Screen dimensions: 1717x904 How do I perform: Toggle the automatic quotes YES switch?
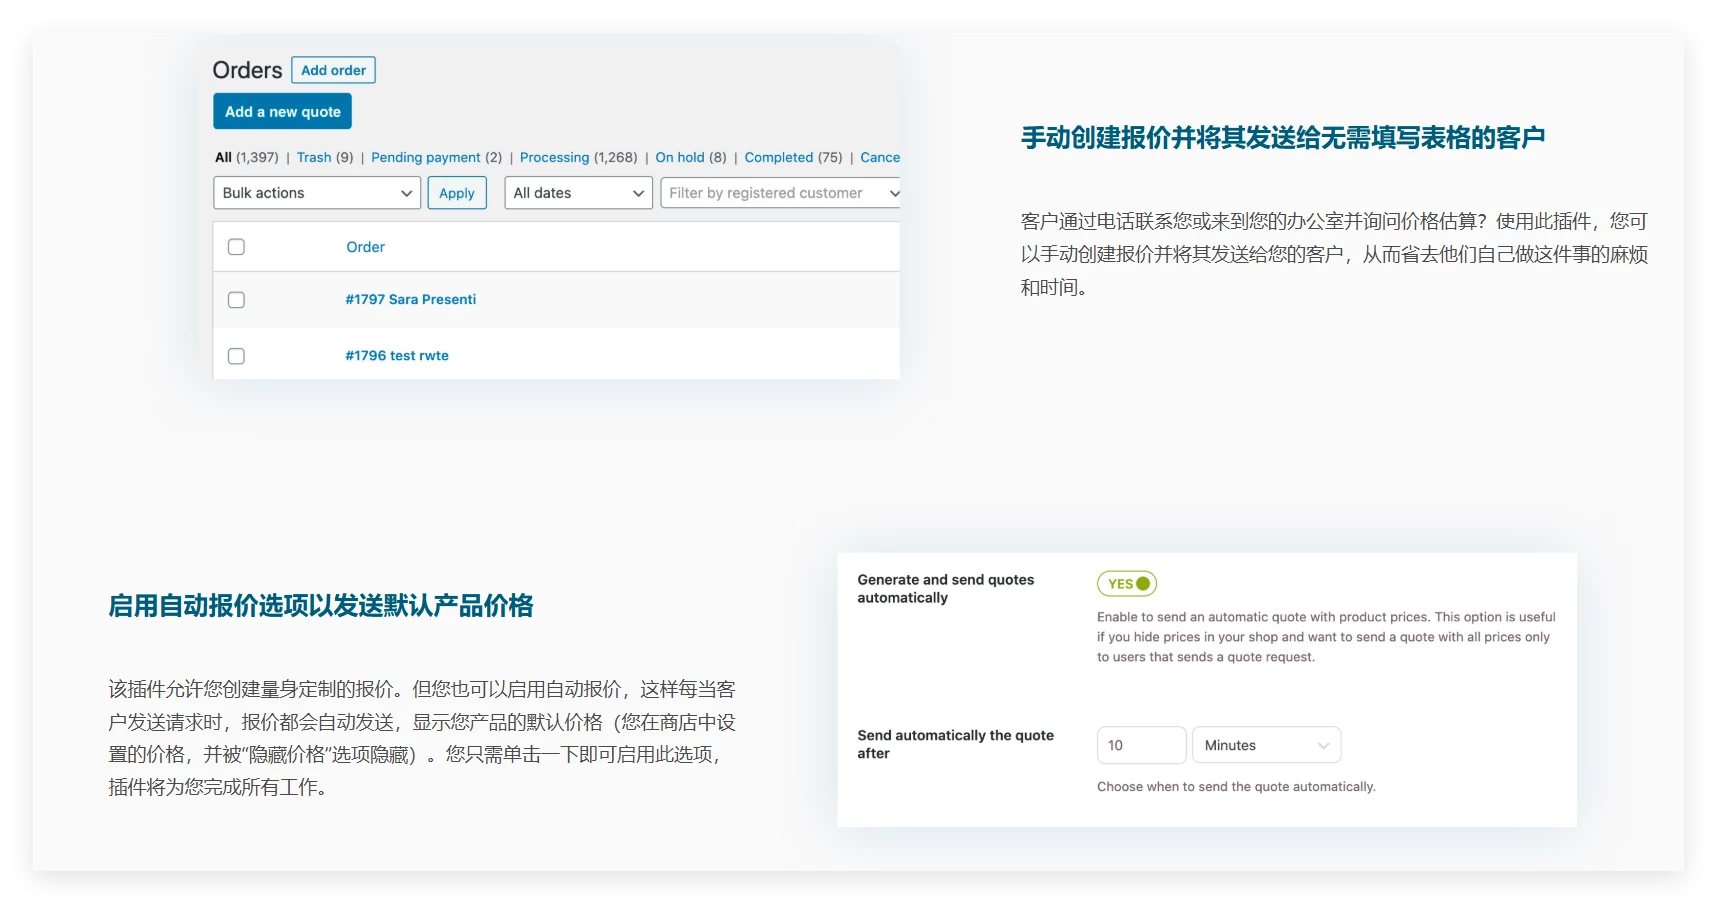tap(1127, 584)
